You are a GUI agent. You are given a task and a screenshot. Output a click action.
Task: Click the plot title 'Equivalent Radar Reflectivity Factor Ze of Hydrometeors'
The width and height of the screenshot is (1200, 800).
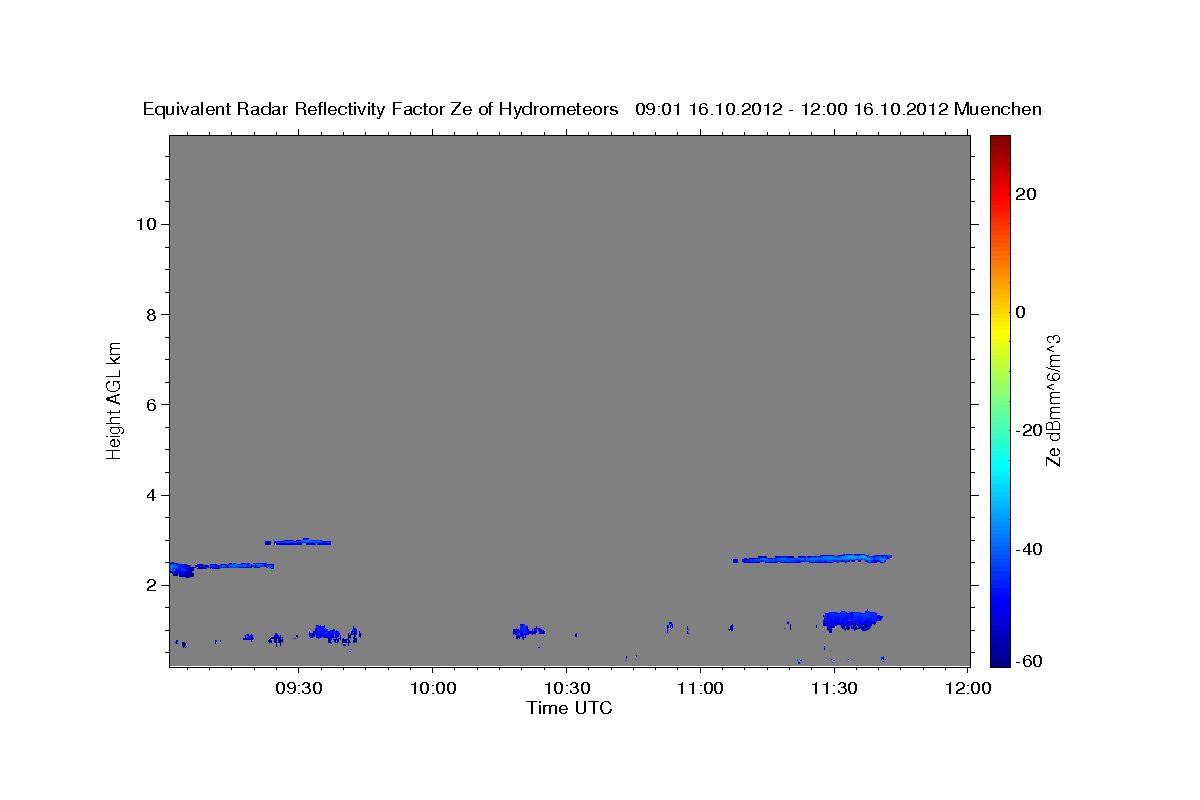click(x=381, y=109)
